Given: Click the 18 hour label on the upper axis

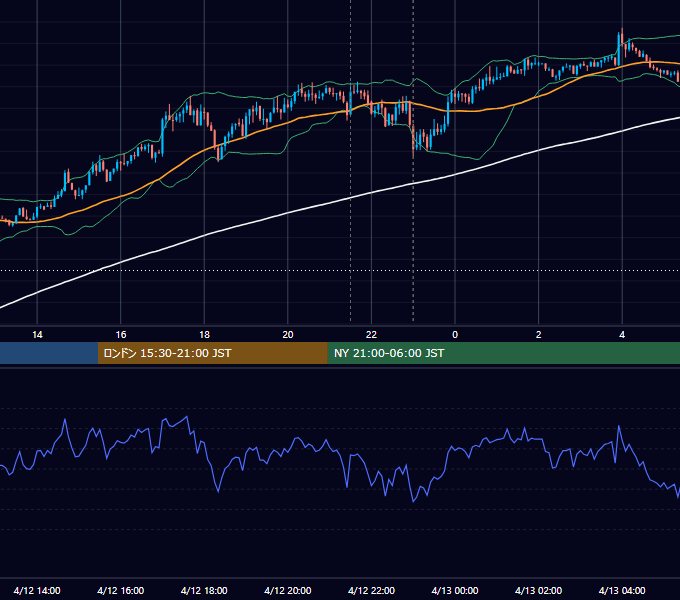Looking at the screenshot, I should click(204, 335).
